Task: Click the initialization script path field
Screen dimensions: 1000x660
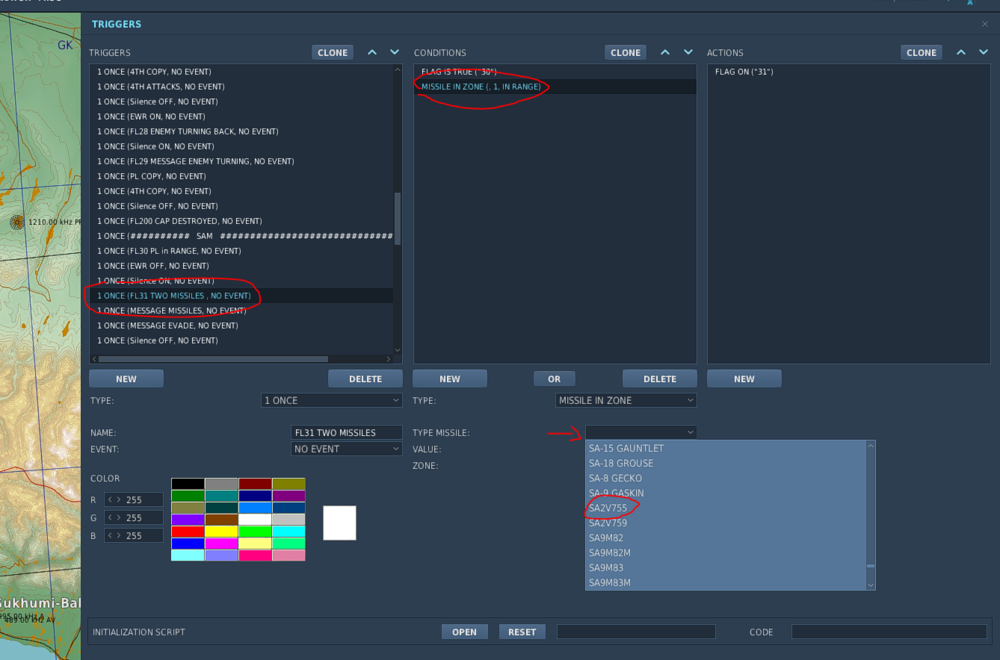Action: [636, 632]
